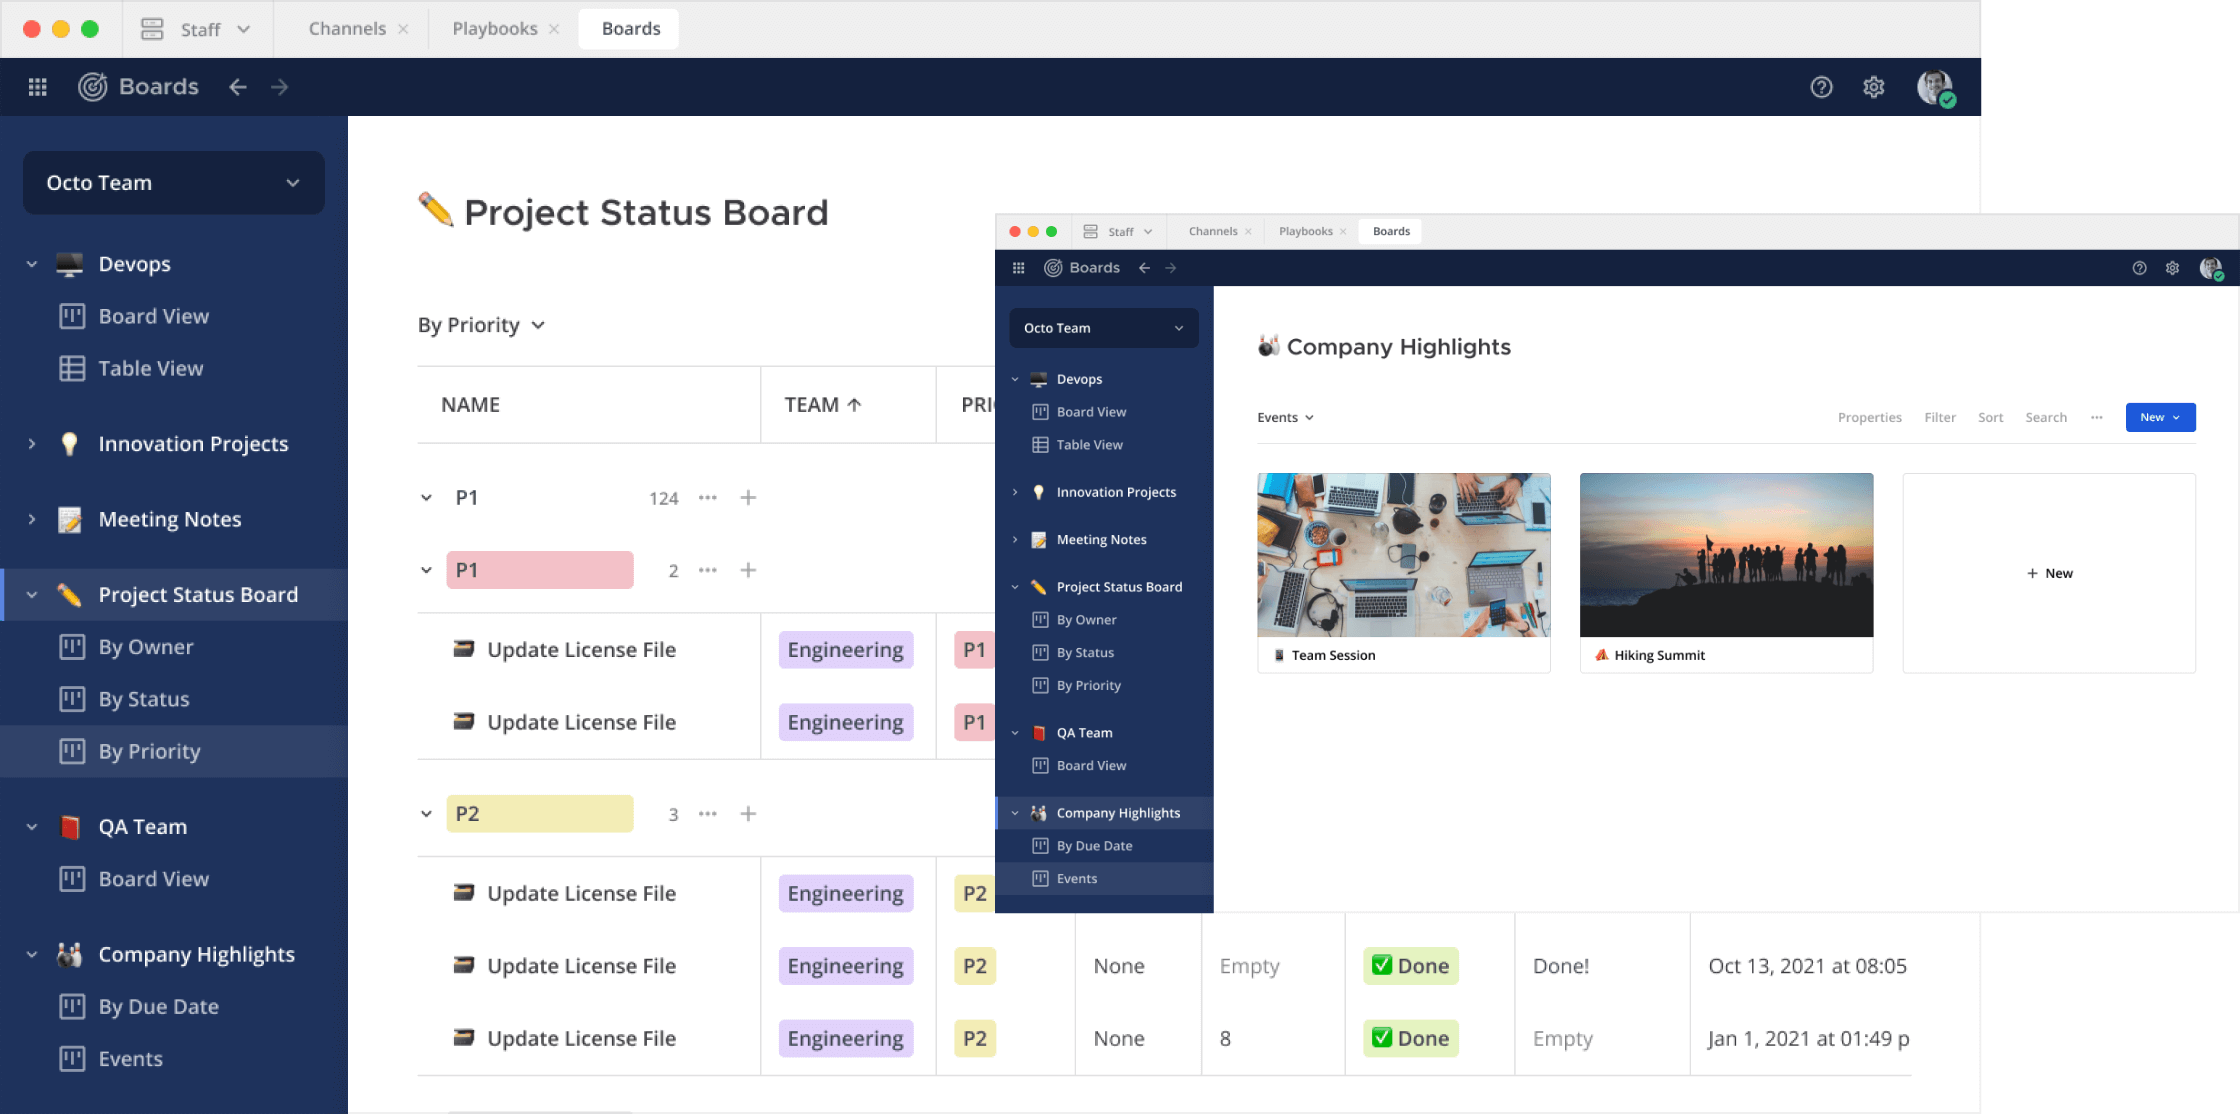Switch to the Channels tab
Screen dimensions: 2240x1114
pos(347,29)
